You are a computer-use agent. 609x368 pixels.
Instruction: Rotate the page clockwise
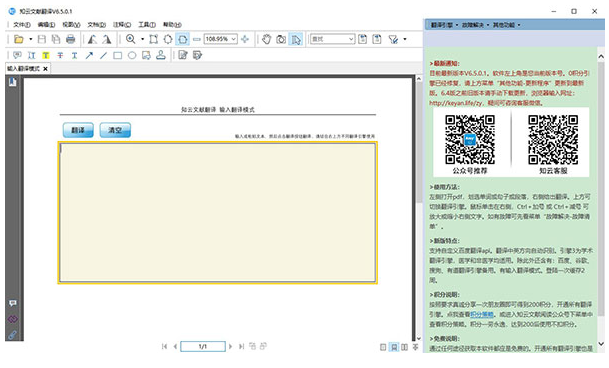pos(107,39)
